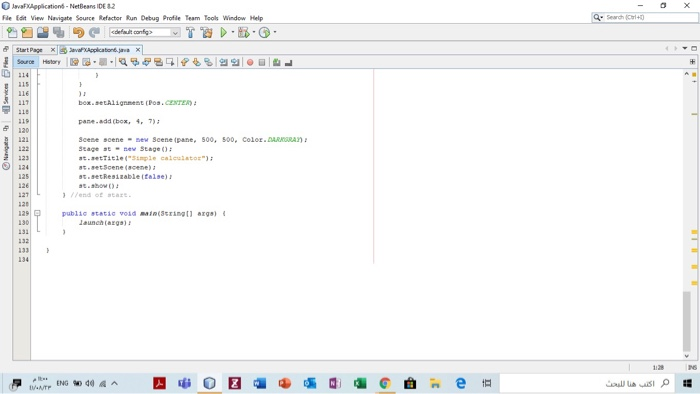
Task: Open Google Chrome from taskbar
Action: [x=385, y=383]
